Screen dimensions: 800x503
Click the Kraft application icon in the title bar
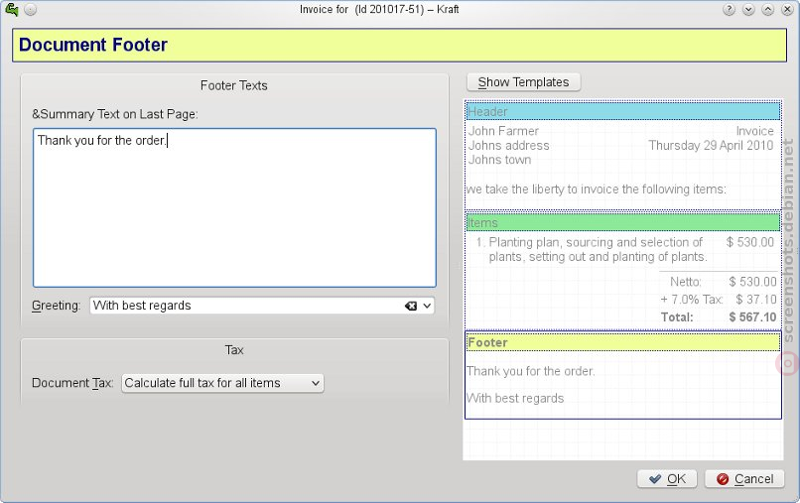[11, 9]
